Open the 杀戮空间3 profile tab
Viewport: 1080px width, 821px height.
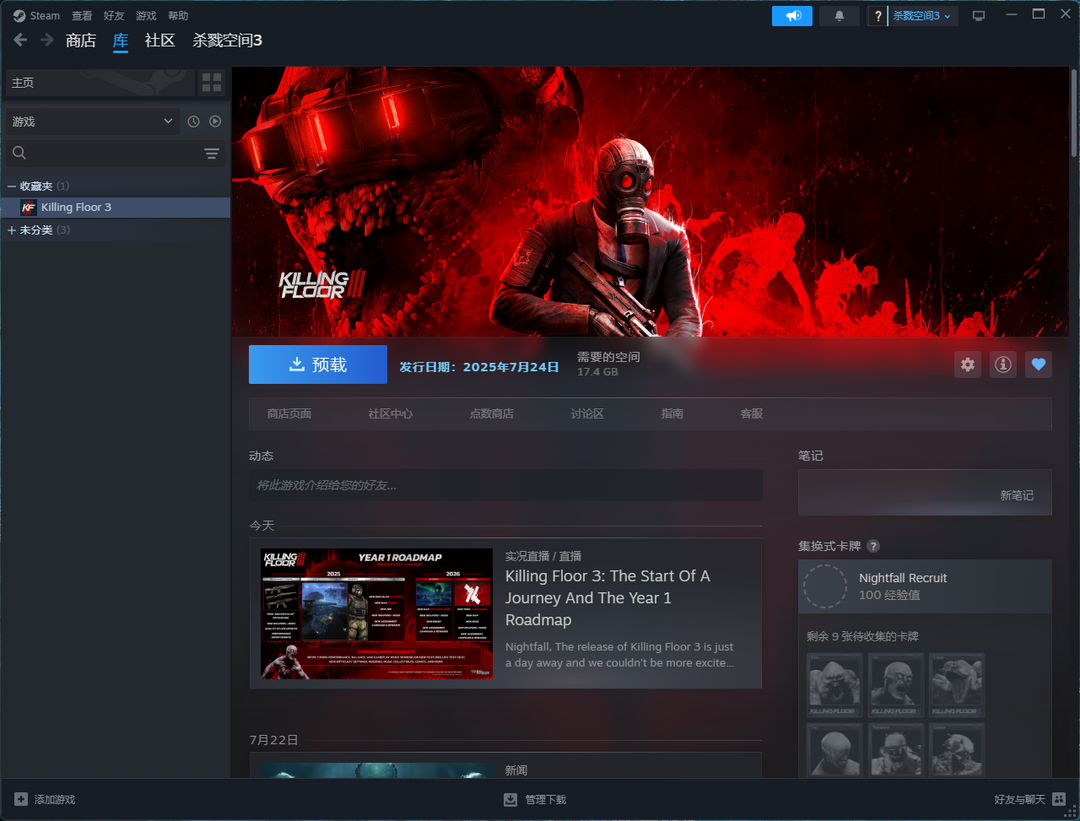pos(227,41)
